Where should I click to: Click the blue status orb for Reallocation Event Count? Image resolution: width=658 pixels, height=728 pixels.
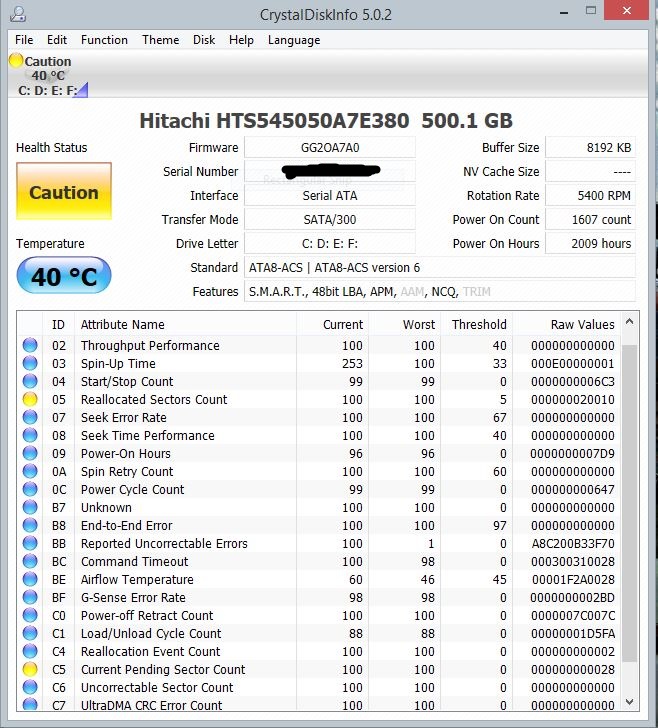click(30, 651)
